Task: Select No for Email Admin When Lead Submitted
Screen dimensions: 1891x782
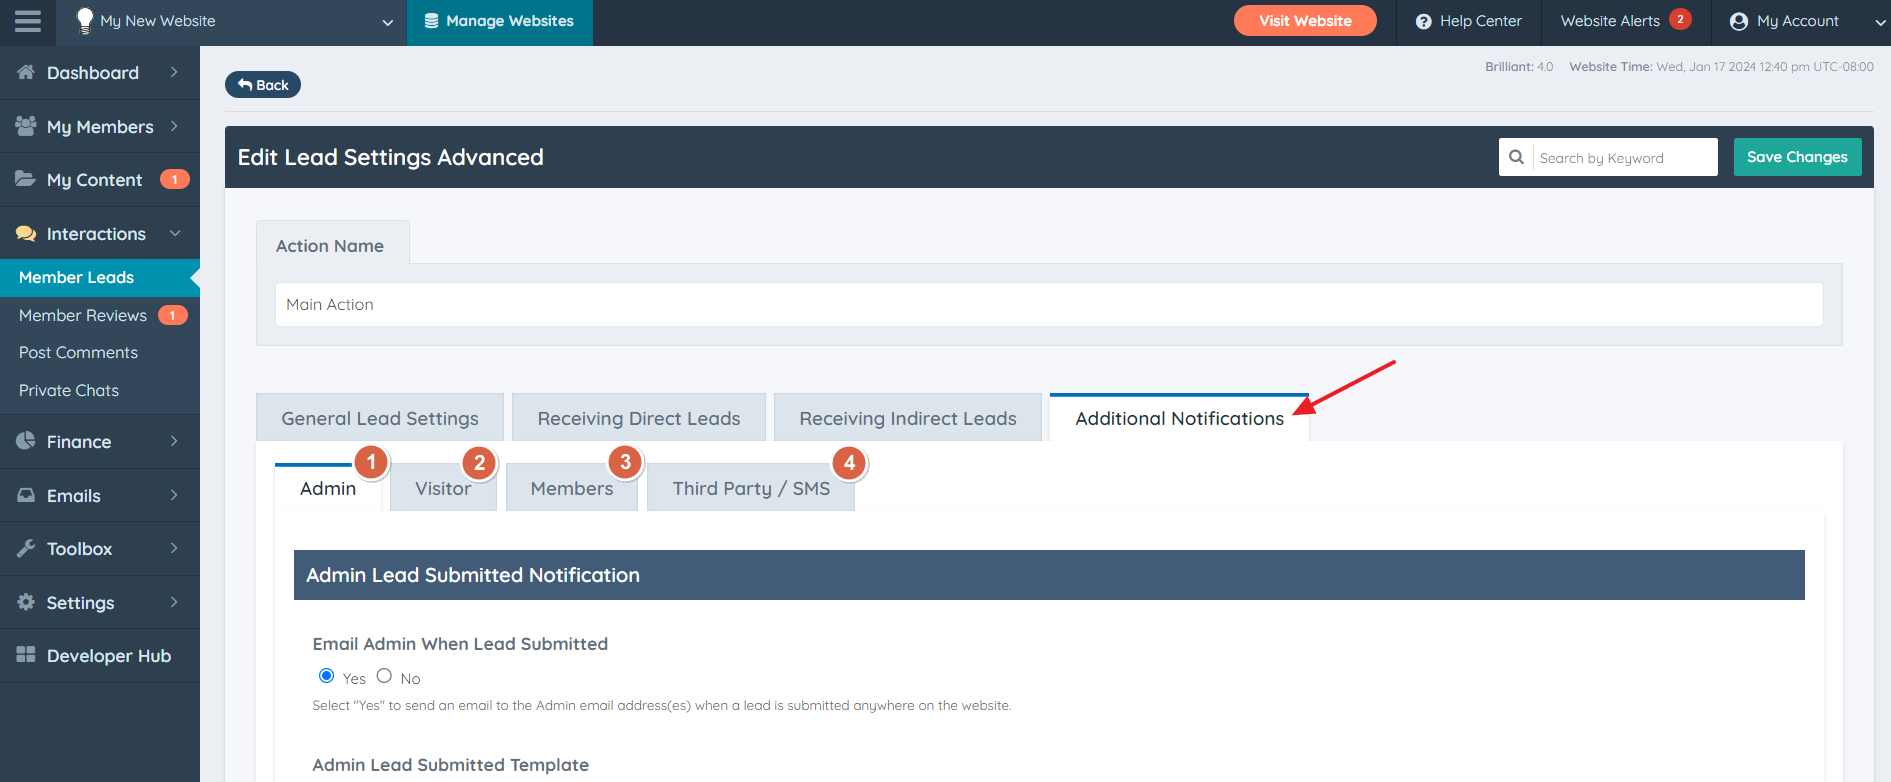Action: (384, 676)
